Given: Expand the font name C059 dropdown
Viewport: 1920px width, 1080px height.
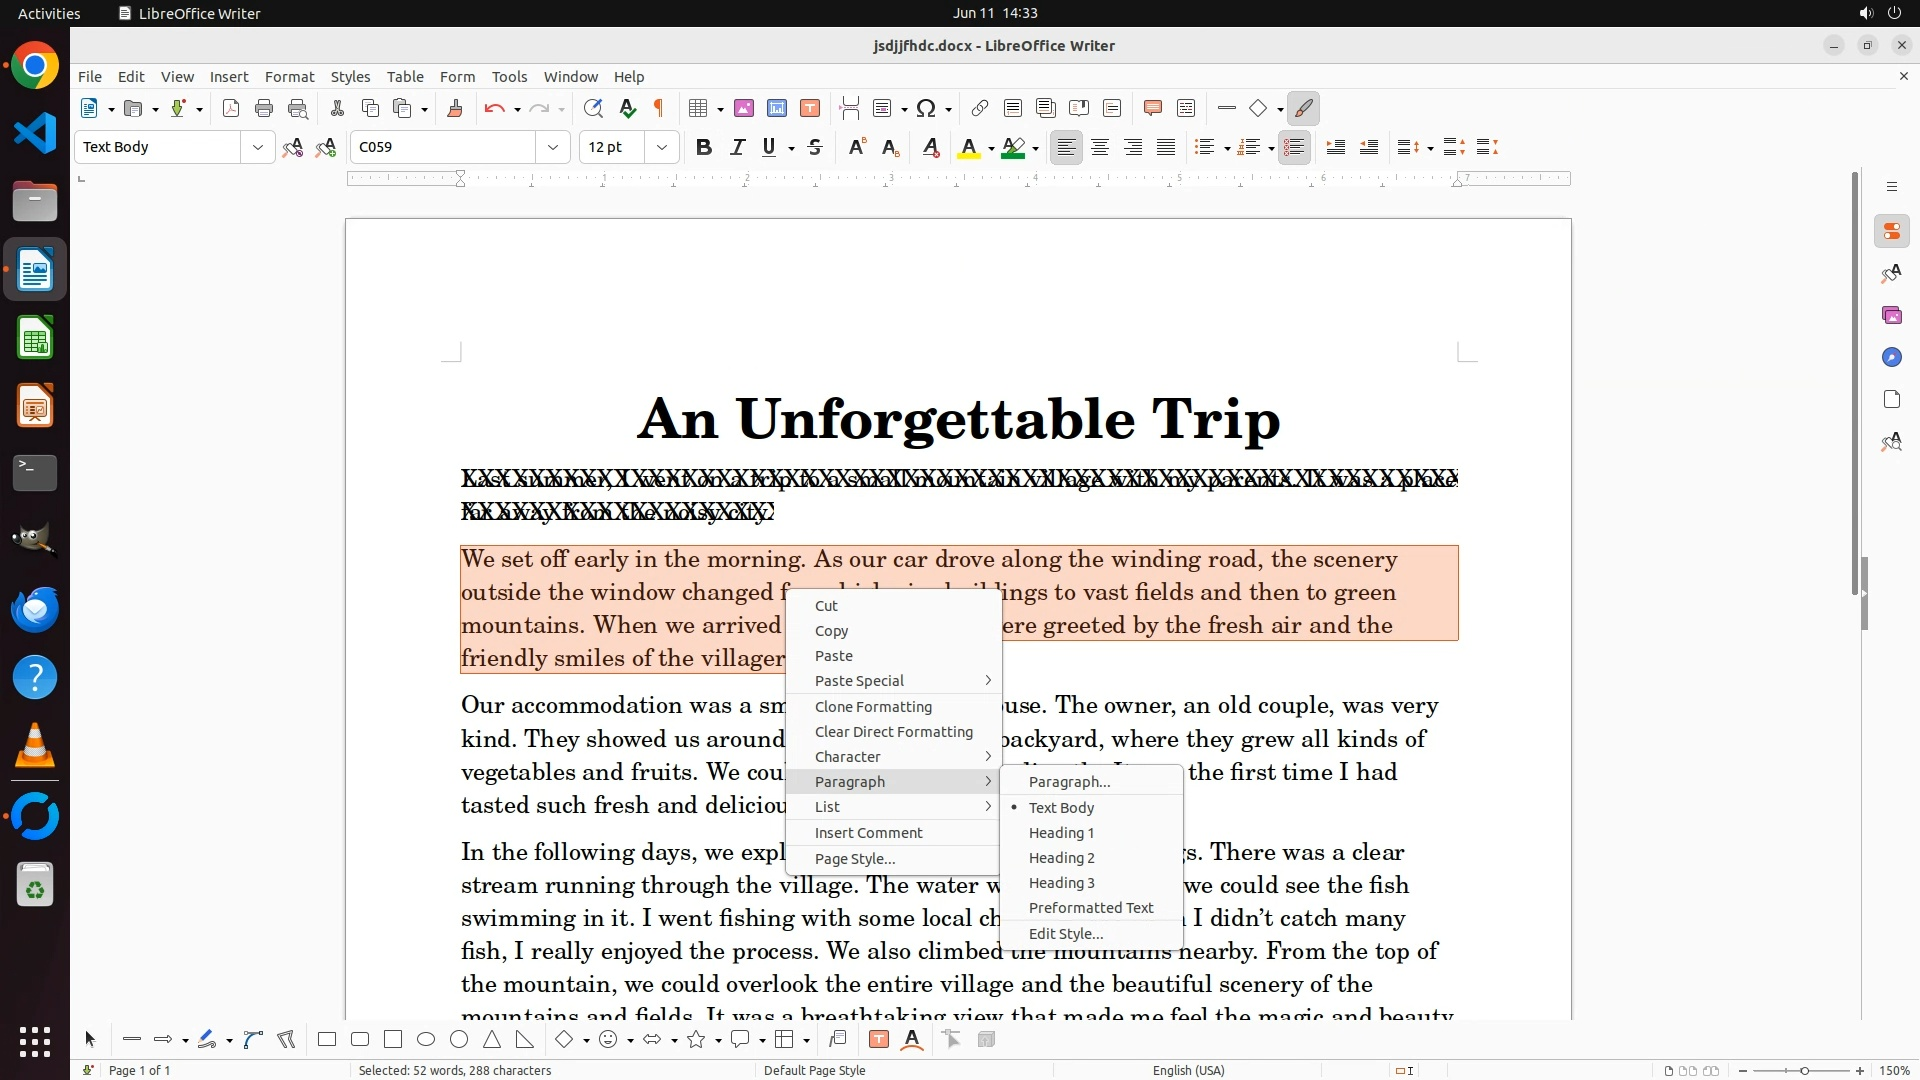Looking at the screenshot, I should [x=552, y=147].
